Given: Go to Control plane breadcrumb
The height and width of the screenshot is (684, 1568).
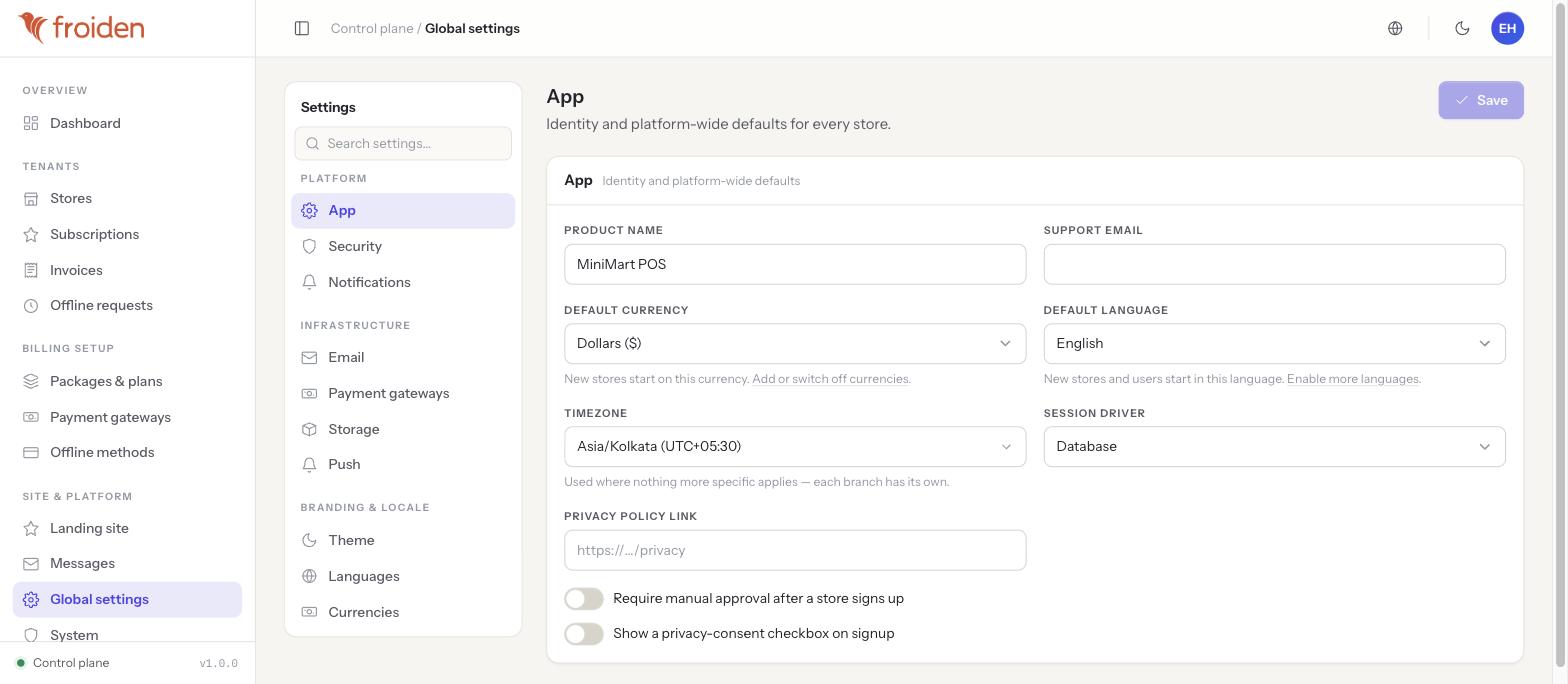Looking at the screenshot, I should coord(372,28).
